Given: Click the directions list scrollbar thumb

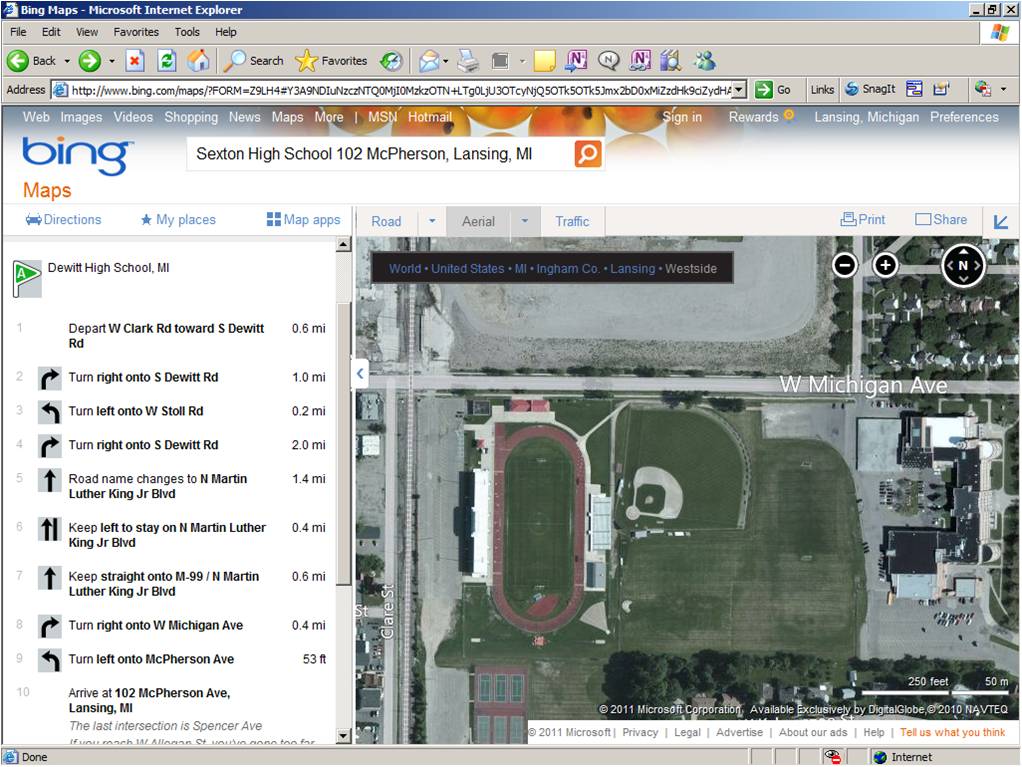Looking at the screenshot, I should point(343,443).
